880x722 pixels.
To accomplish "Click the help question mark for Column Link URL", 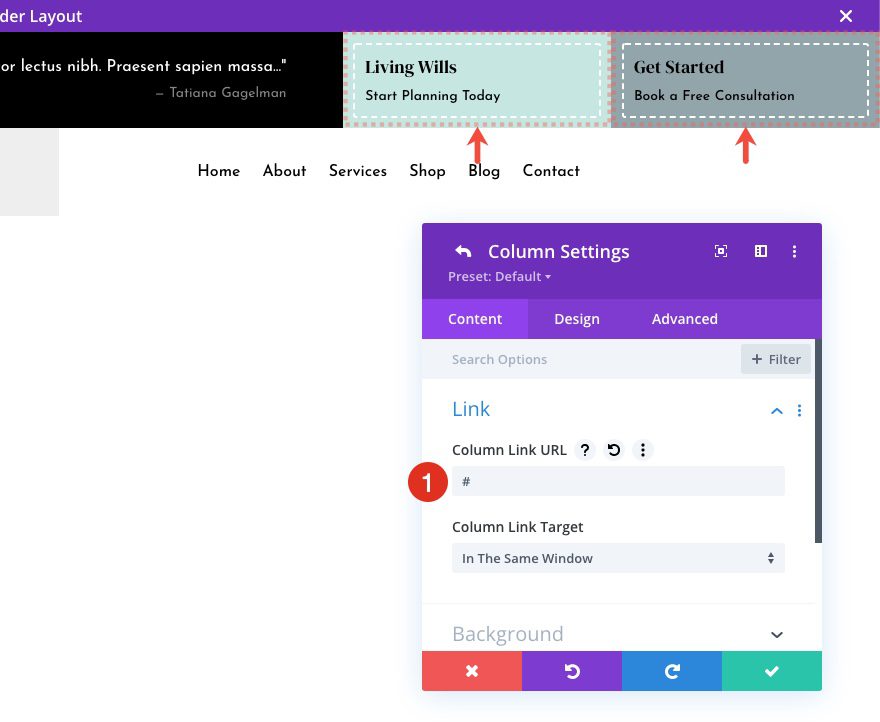I will click(x=585, y=450).
